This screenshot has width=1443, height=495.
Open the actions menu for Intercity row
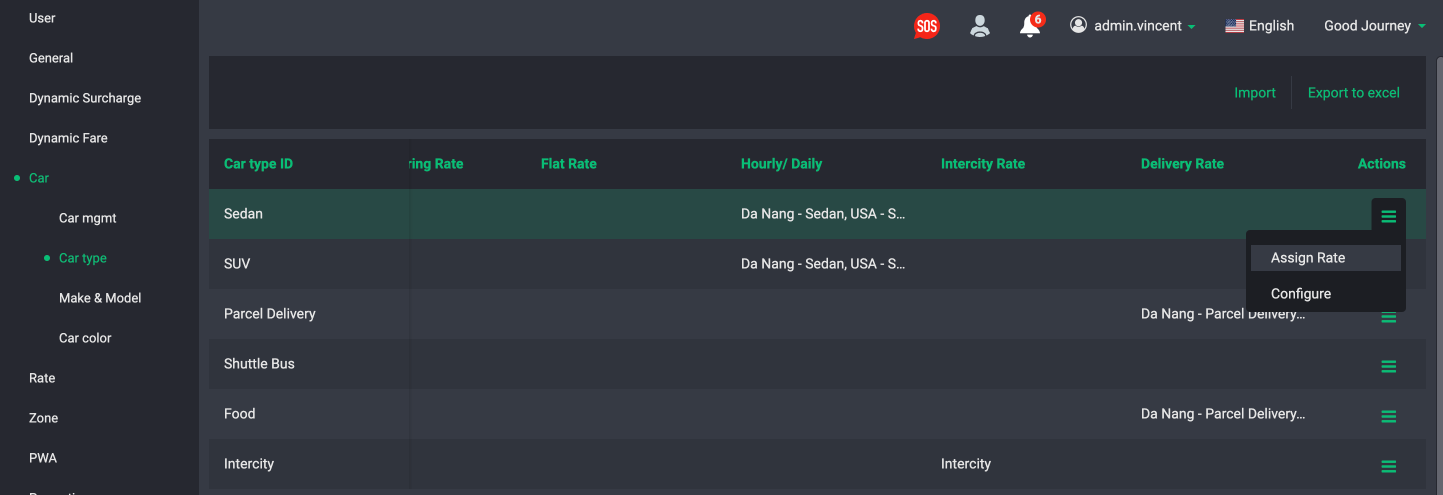coord(1388,467)
